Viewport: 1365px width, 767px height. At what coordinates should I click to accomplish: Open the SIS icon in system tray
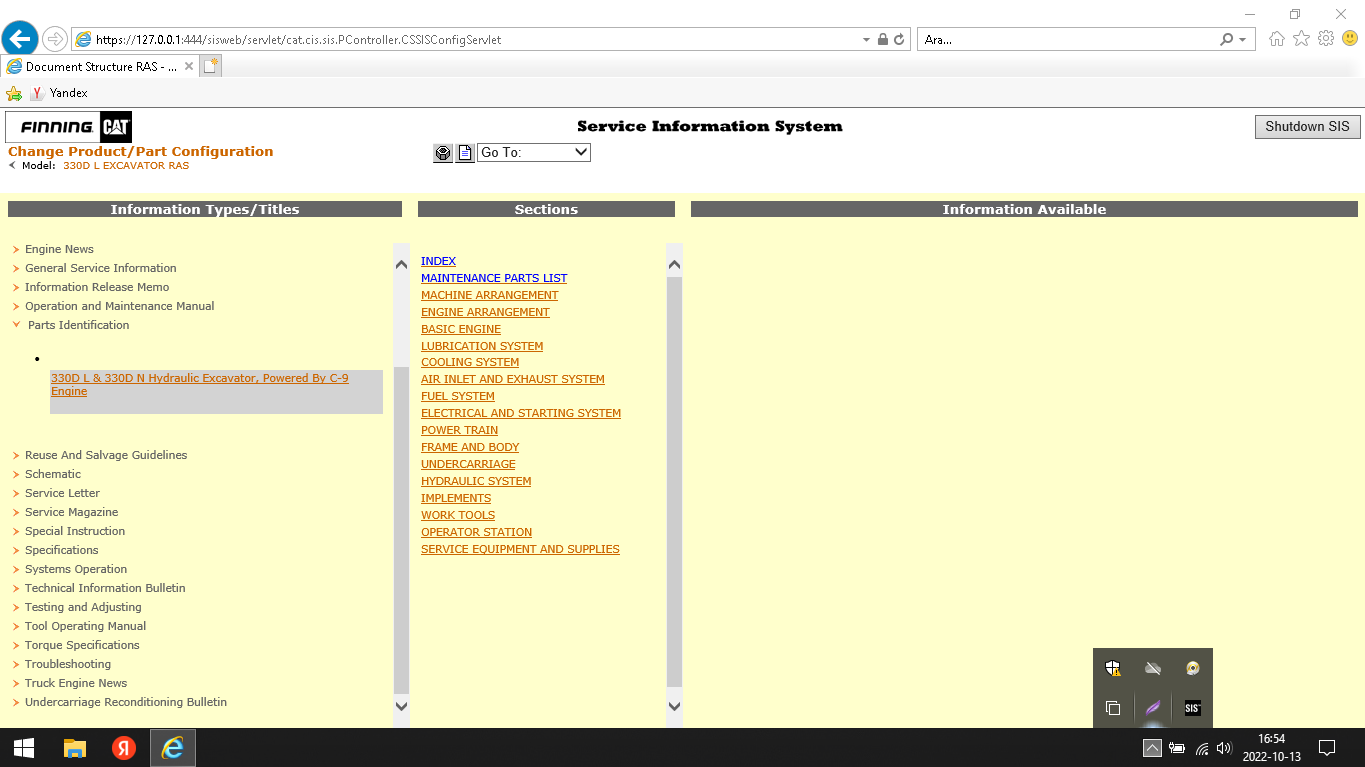(1192, 708)
